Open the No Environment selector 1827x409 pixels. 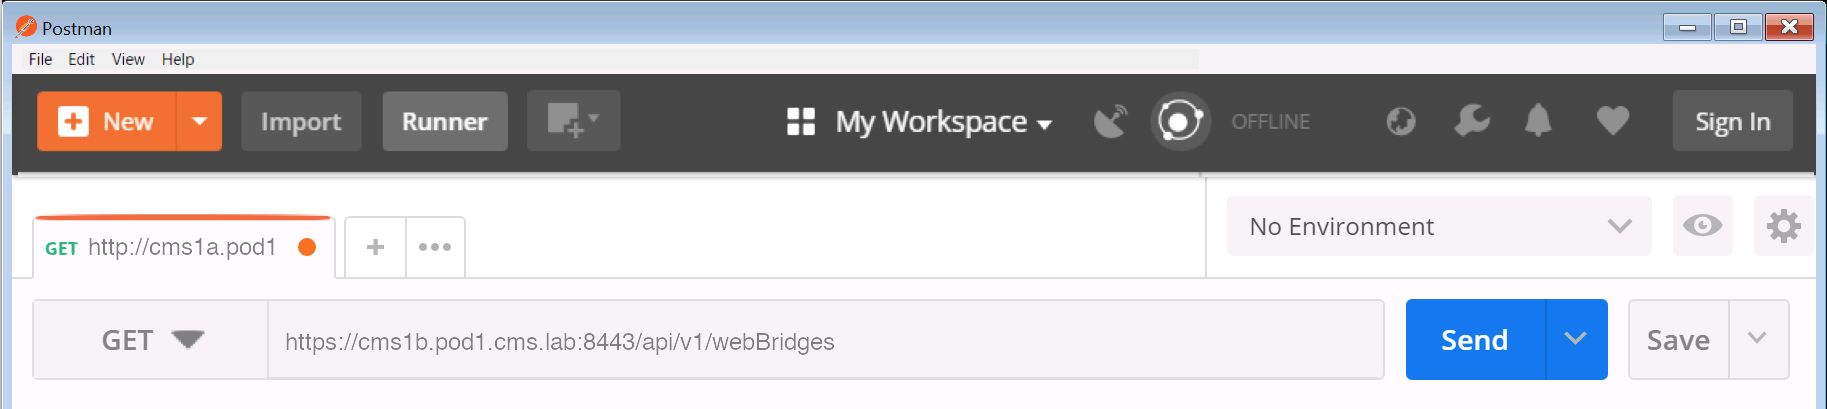point(1439,226)
